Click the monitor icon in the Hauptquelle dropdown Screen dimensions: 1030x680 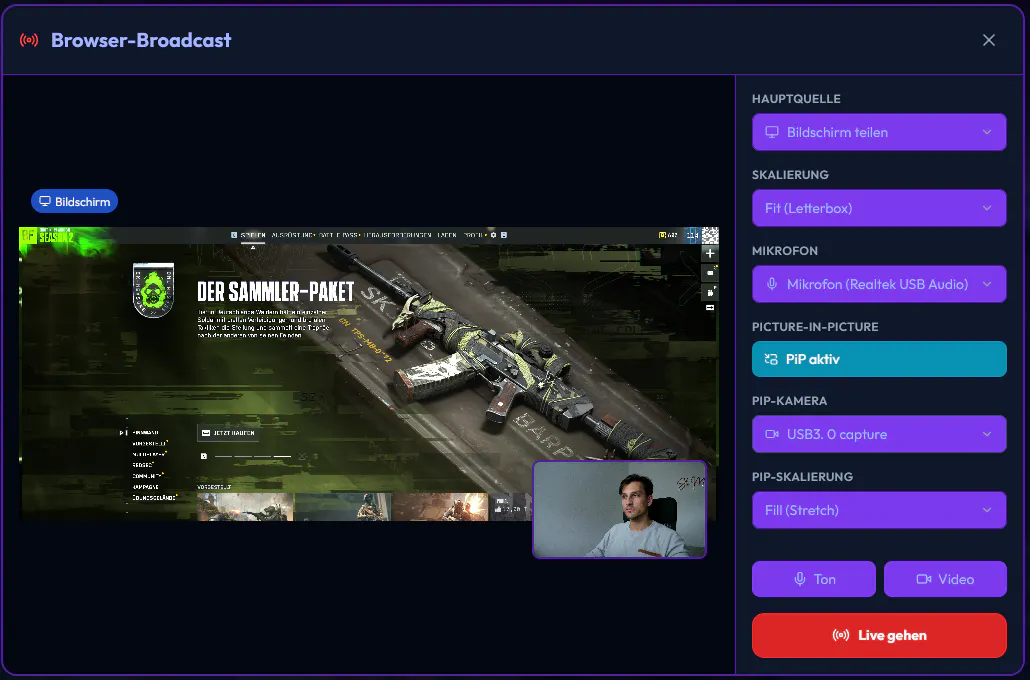[x=772, y=132]
